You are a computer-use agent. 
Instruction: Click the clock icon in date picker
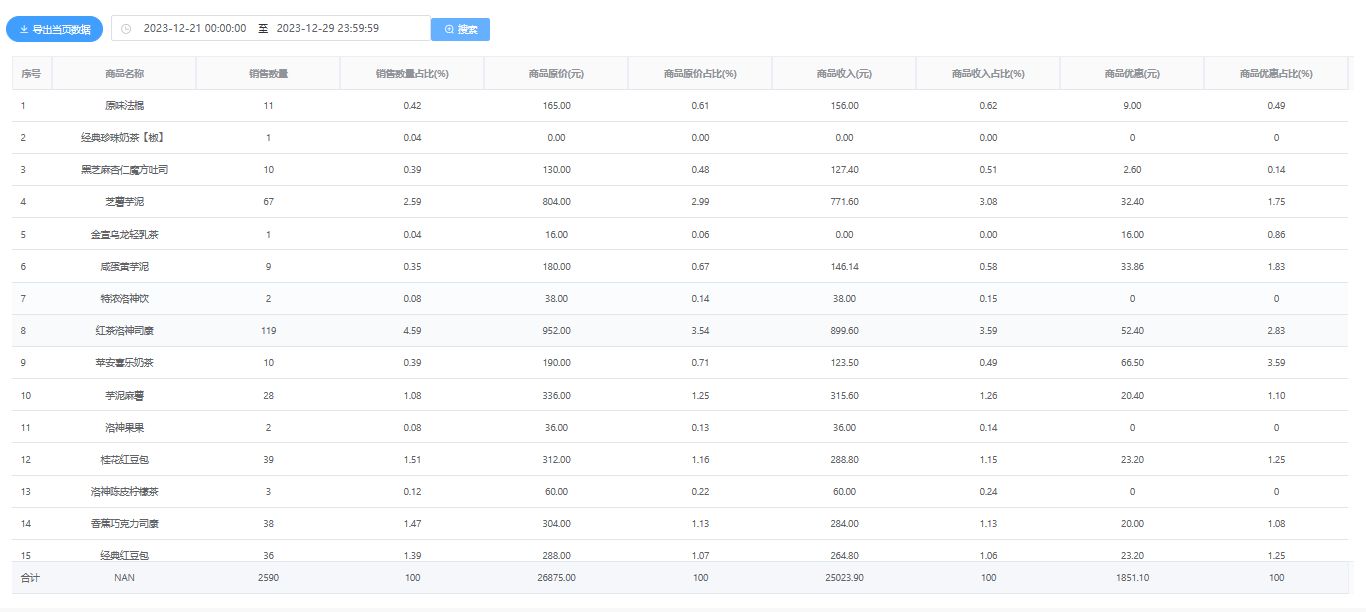click(x=126, y=29)
